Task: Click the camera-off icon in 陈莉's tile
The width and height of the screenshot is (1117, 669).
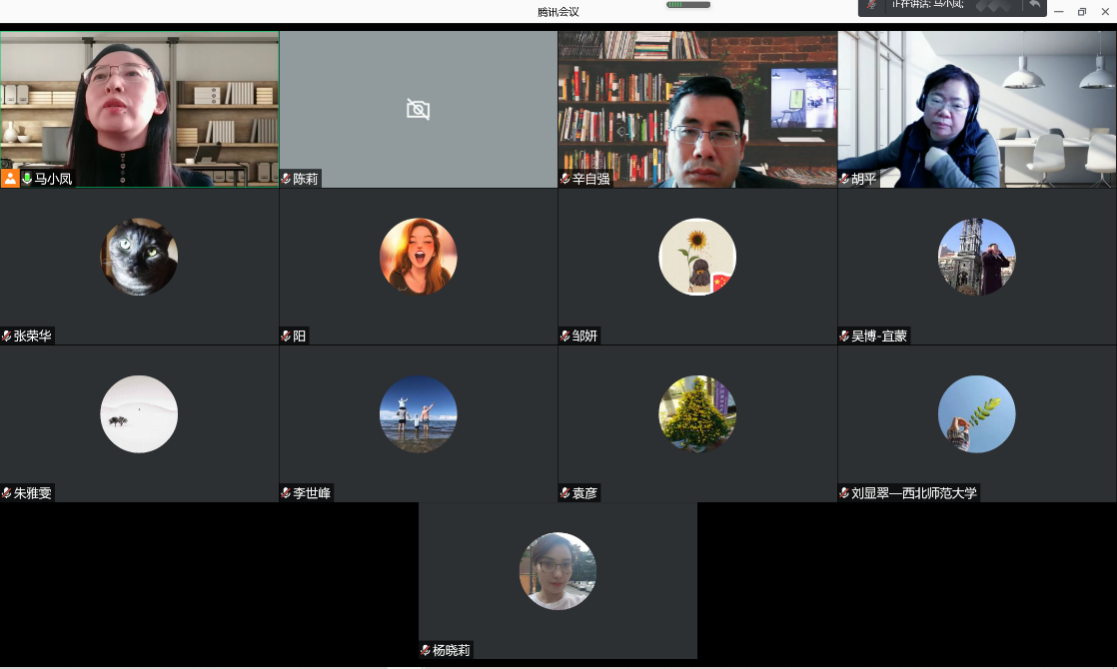Action: (418, 109)
